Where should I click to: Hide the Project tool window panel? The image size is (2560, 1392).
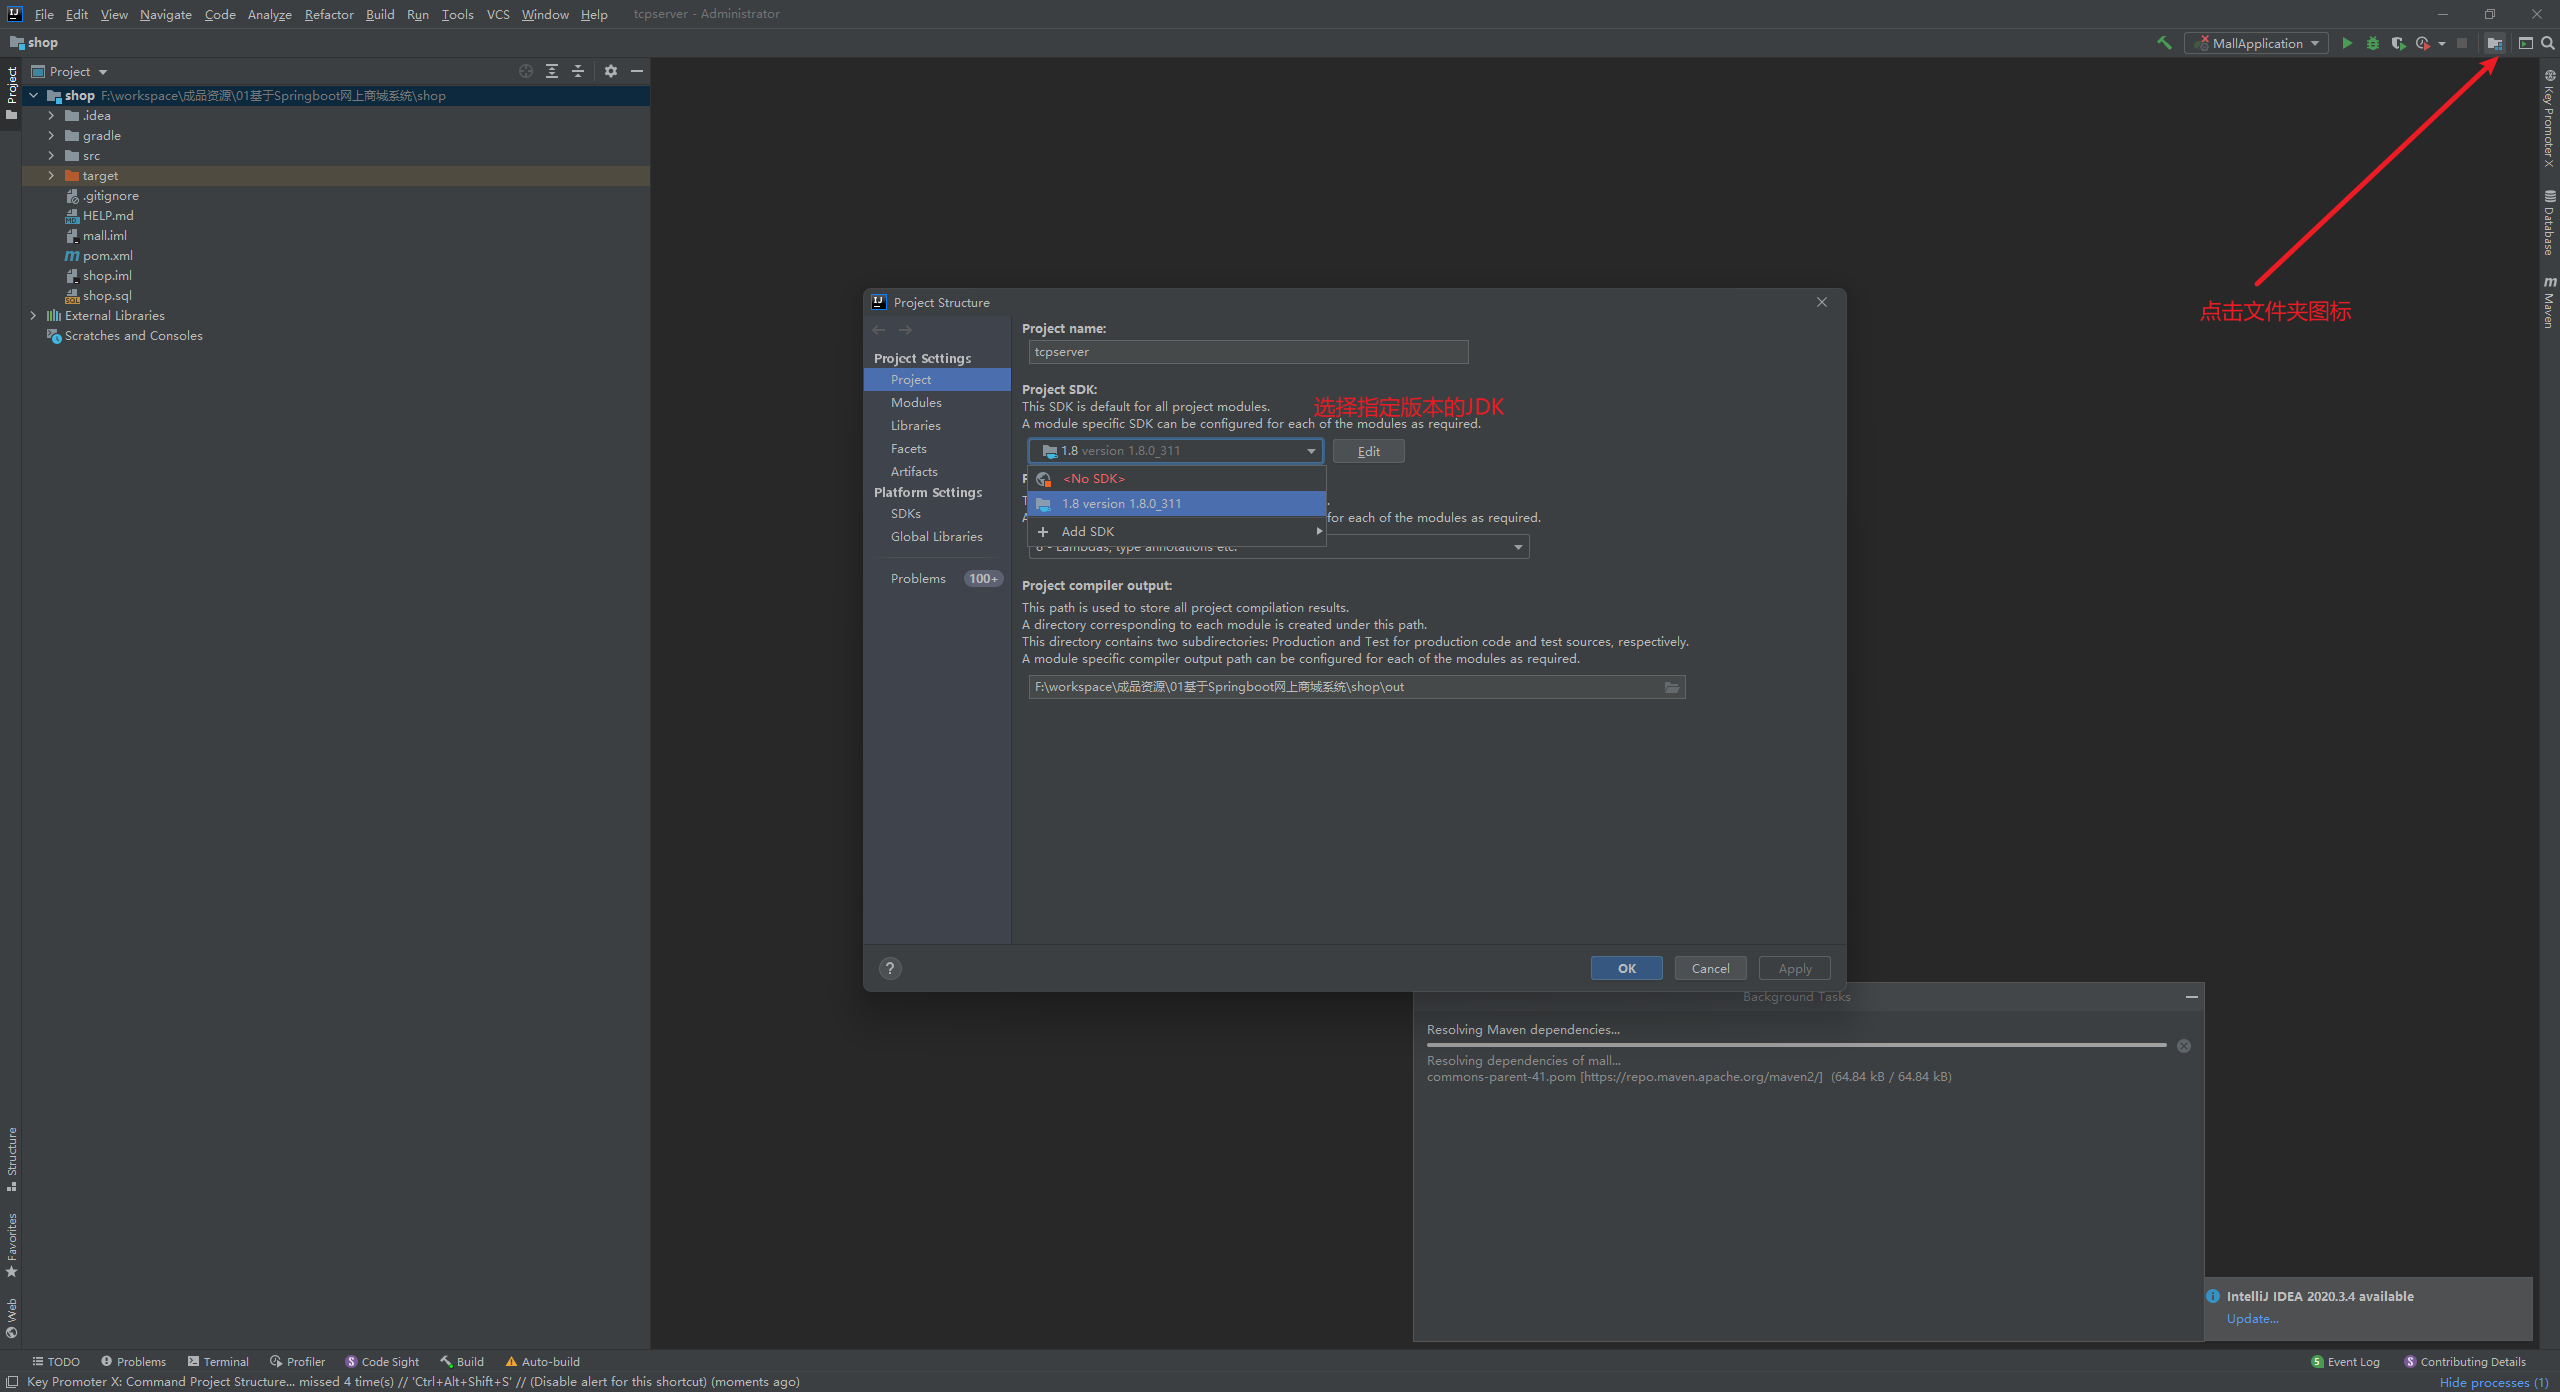pyautogui.click(x=637, y=71)
